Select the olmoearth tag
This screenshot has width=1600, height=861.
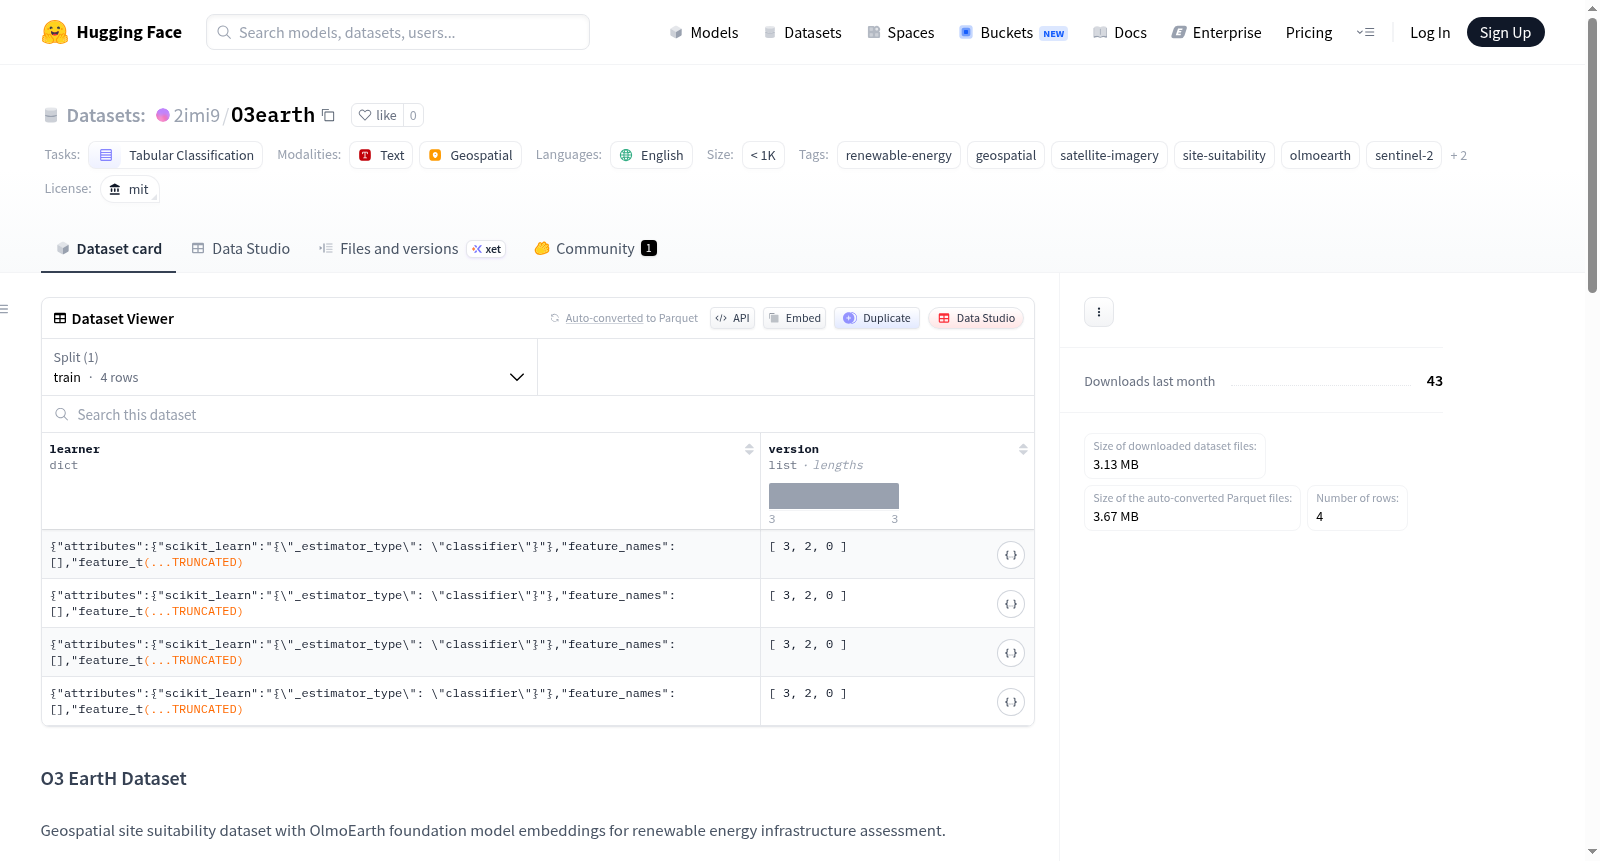pos(1320,155)
